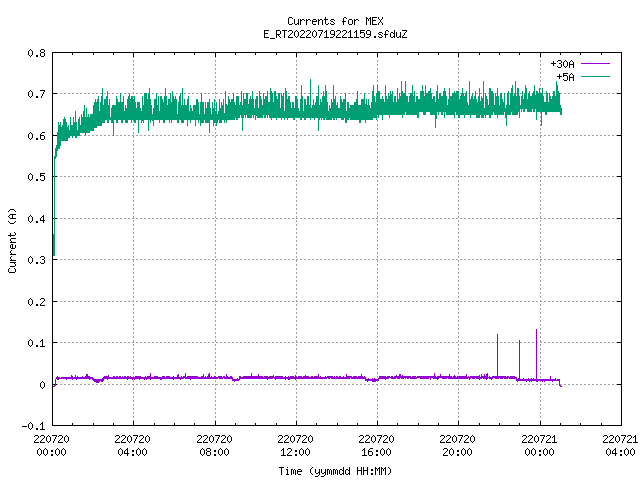The image size is (640, 480).
Task: Click the +30A legend label
Action: (562, 64)
